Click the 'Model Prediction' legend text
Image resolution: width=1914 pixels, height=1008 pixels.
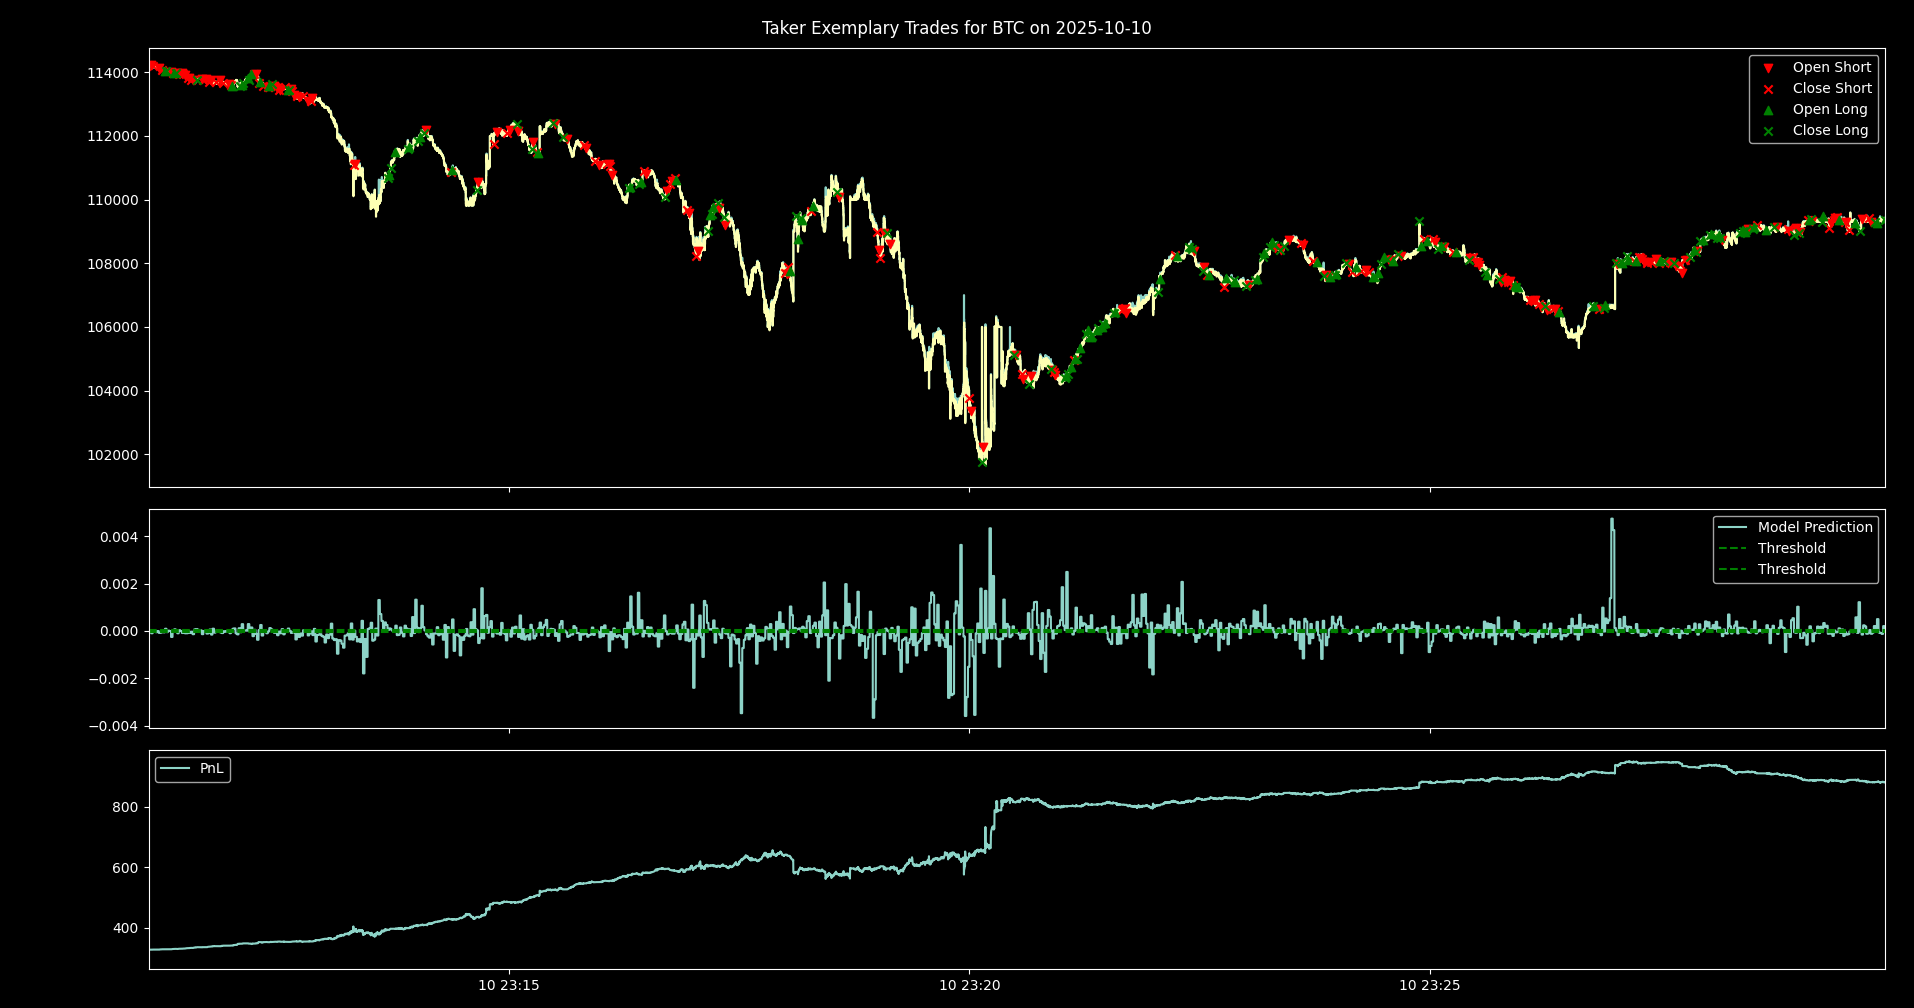coord(1815,527)
